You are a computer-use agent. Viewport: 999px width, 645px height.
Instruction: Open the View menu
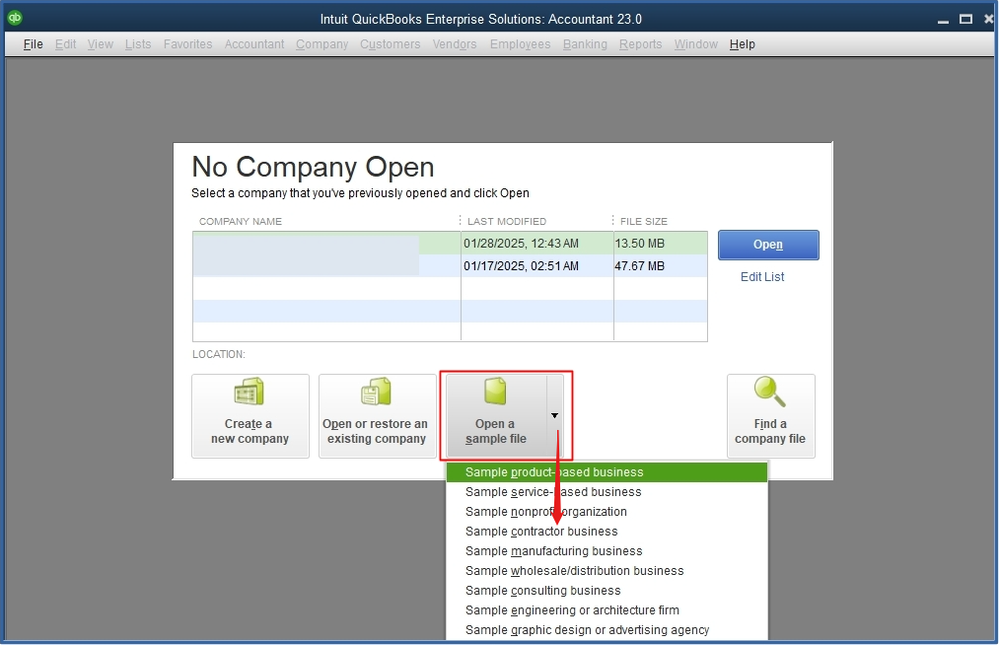pyautogui.click(x=101, y=44)
